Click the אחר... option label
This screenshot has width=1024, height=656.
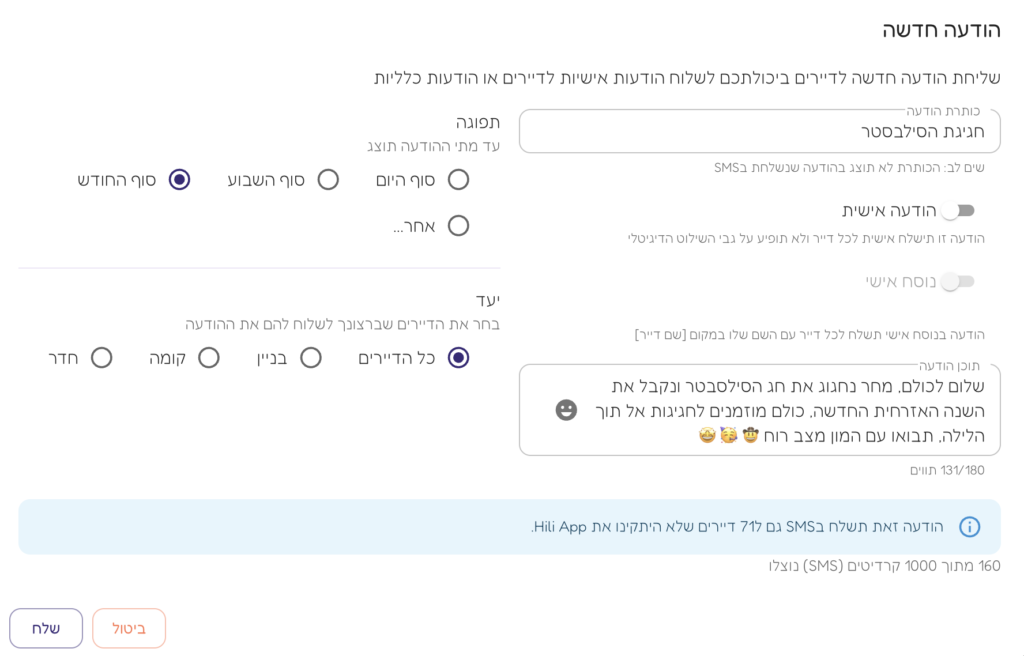pyautogui.click(x=414, y=226)
